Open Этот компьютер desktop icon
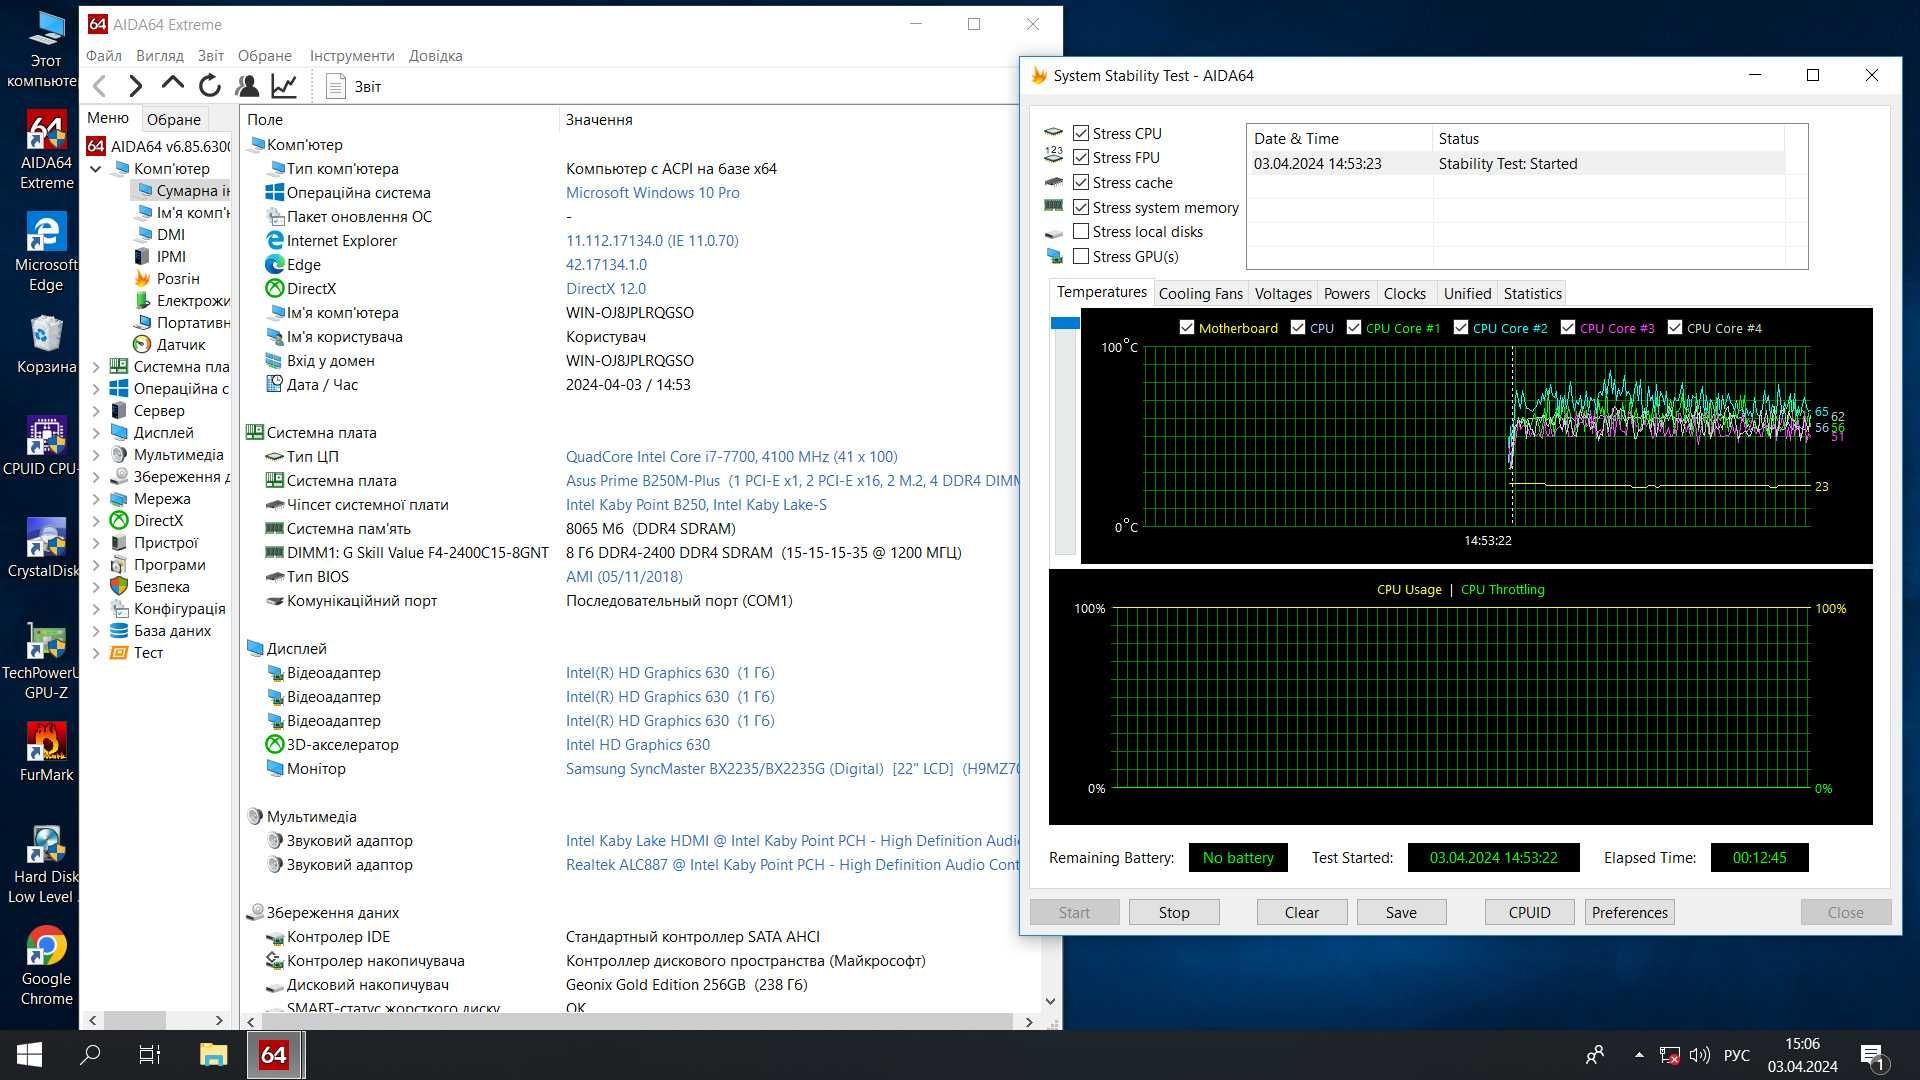 coord(44,48)
